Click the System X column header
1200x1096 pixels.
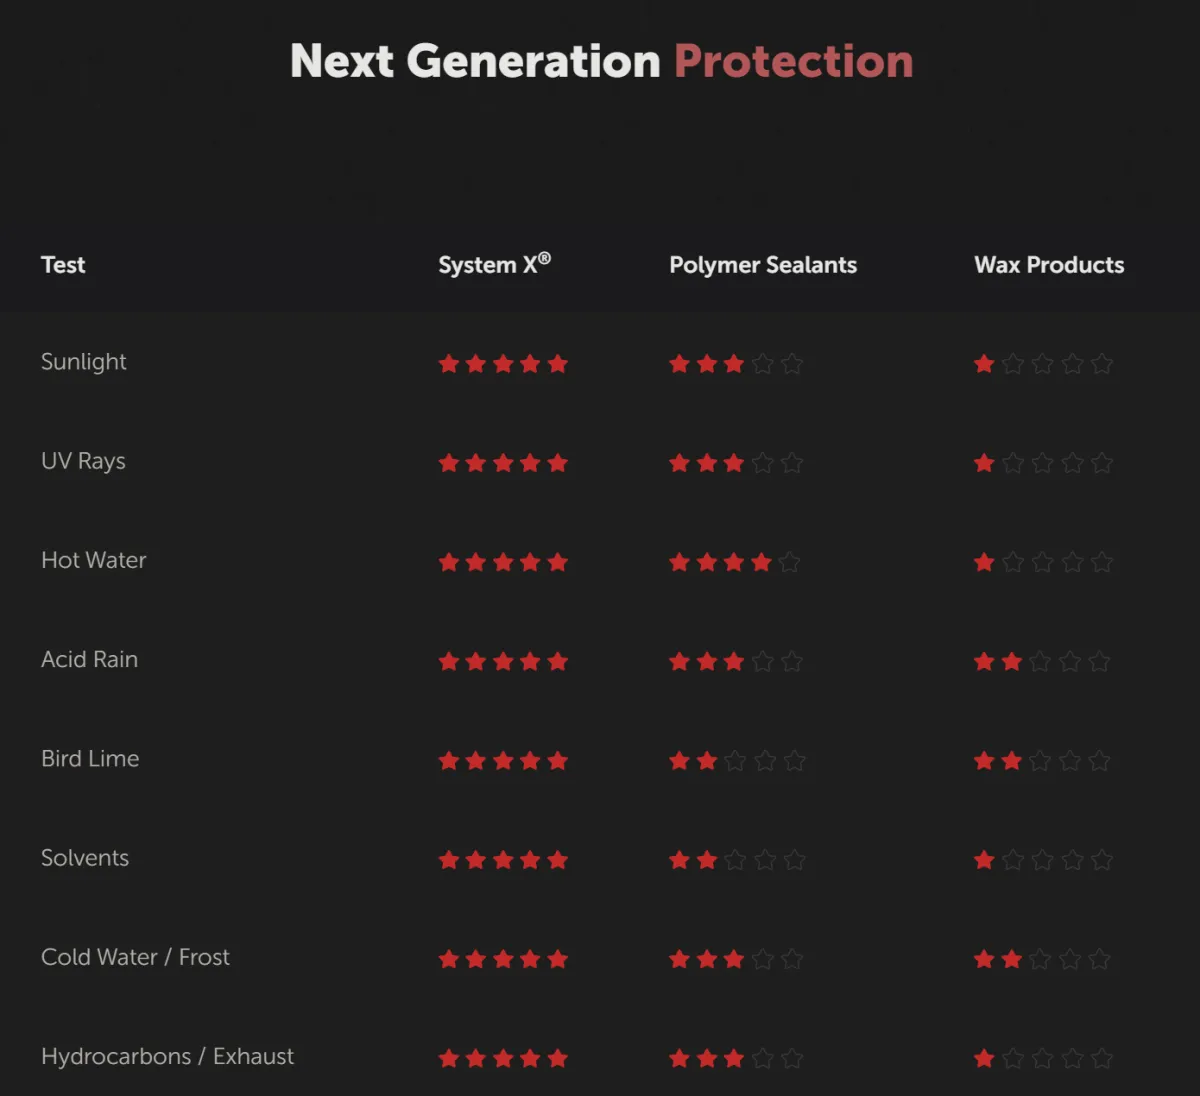494,264
